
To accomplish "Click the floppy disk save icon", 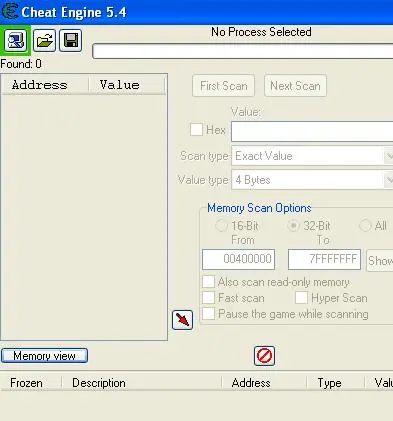I will (71, 40).
